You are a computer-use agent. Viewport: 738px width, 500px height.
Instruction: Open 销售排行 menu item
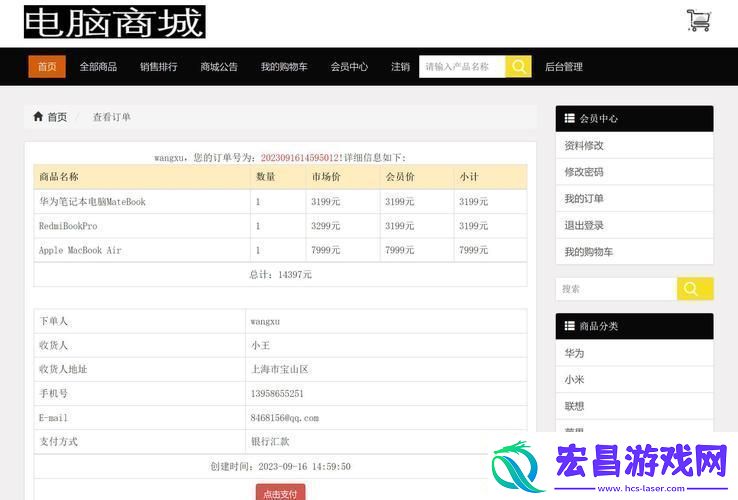tap(159, 66)
